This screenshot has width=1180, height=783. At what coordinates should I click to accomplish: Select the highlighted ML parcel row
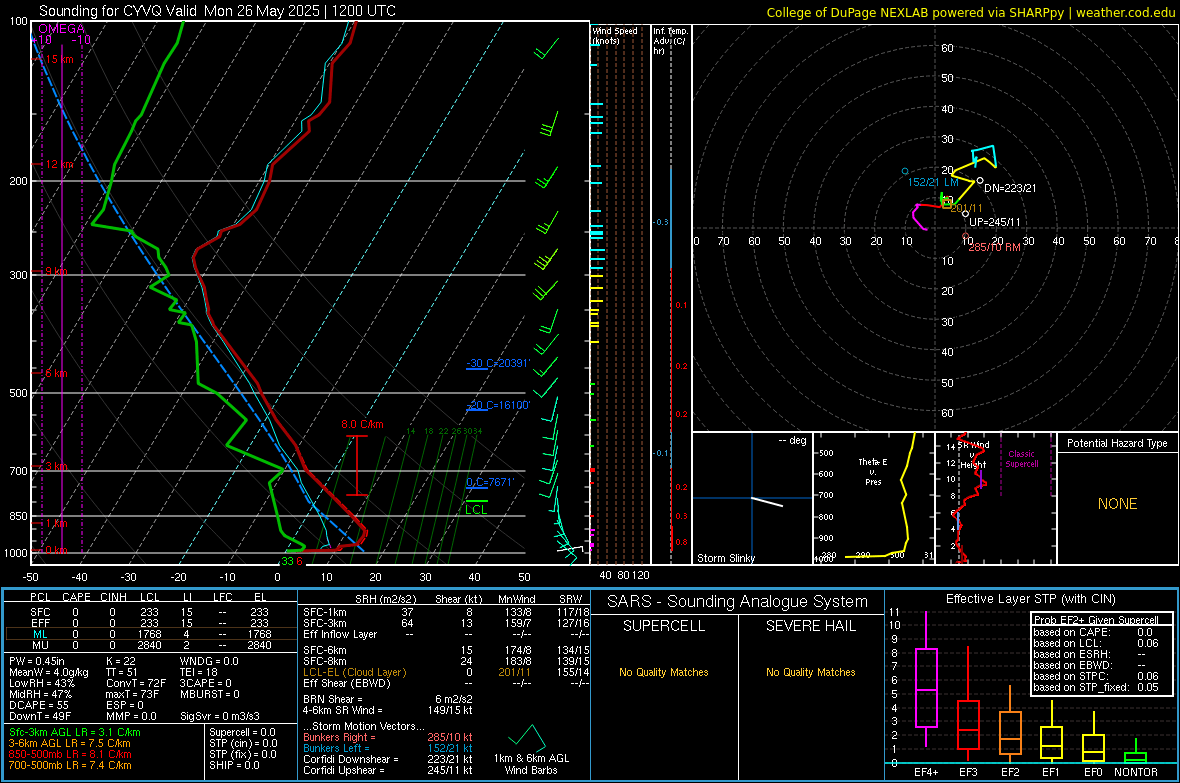(x=149, y=634)
